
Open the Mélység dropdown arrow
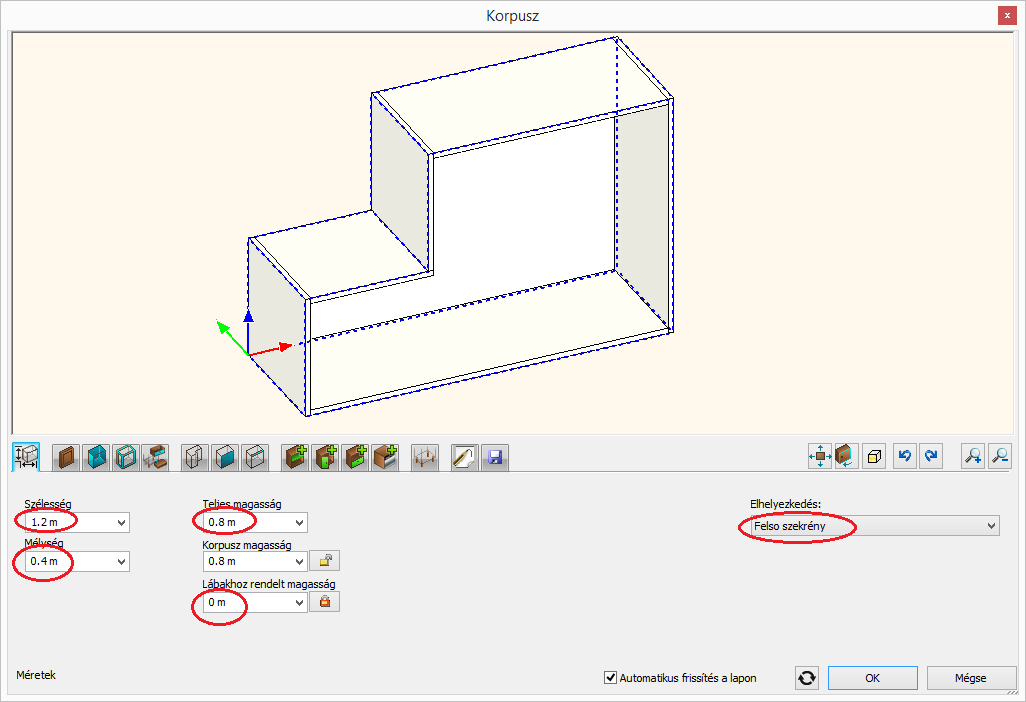click(x=121, y=561)
